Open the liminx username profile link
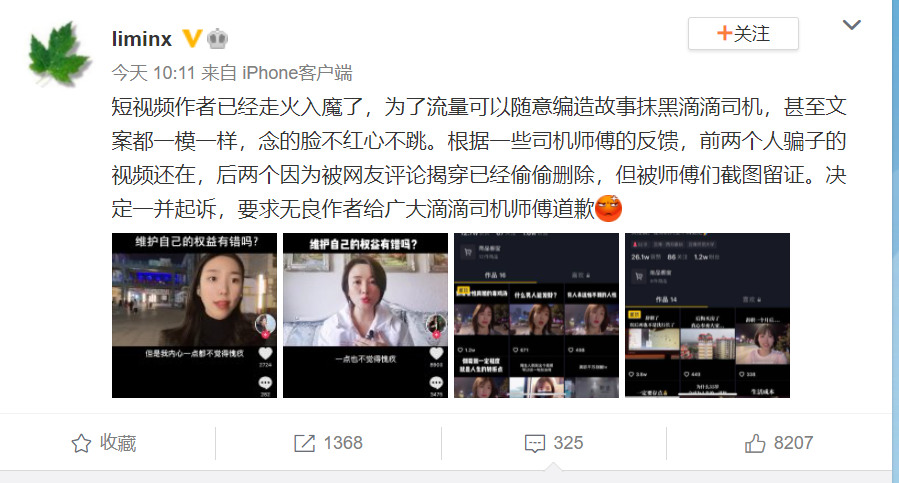 142,39
